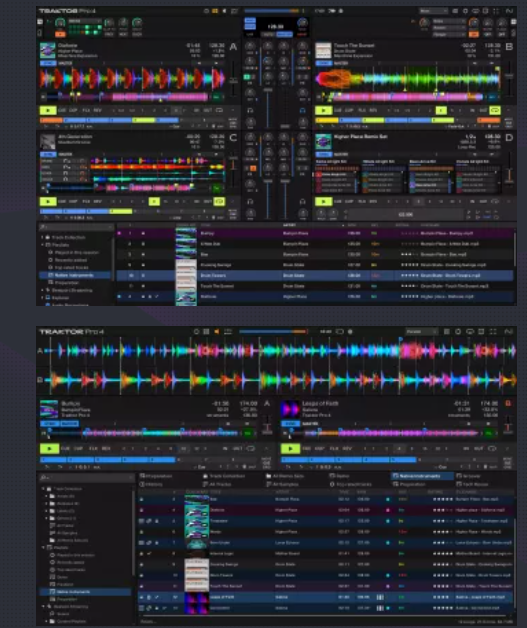Click the deck C letter icon in top window
Viewport: 527px width, 628px height.
[233, 138]
